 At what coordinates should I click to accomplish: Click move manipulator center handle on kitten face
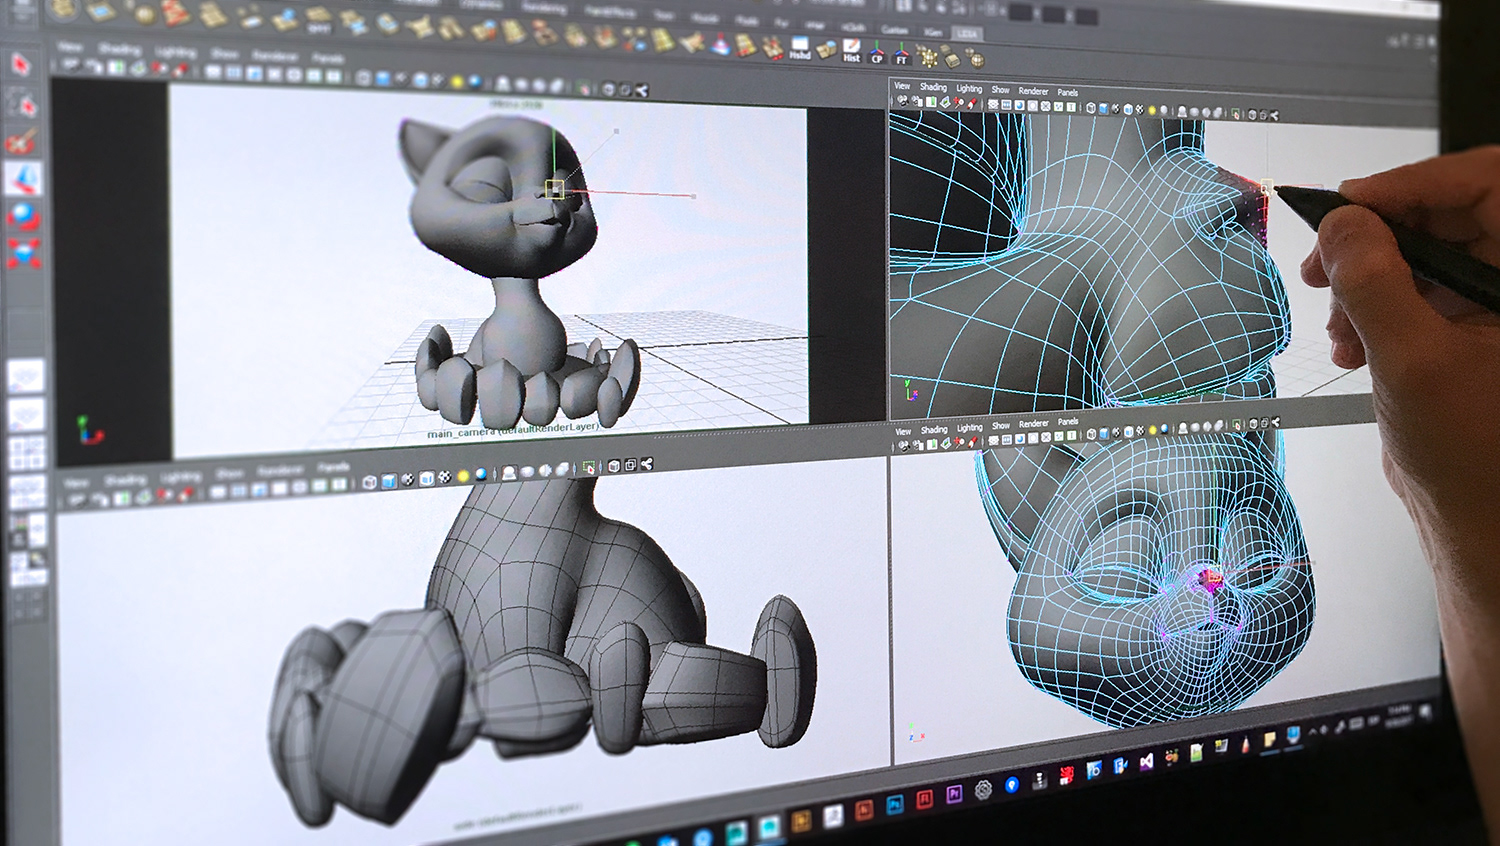tap(555, 188)
